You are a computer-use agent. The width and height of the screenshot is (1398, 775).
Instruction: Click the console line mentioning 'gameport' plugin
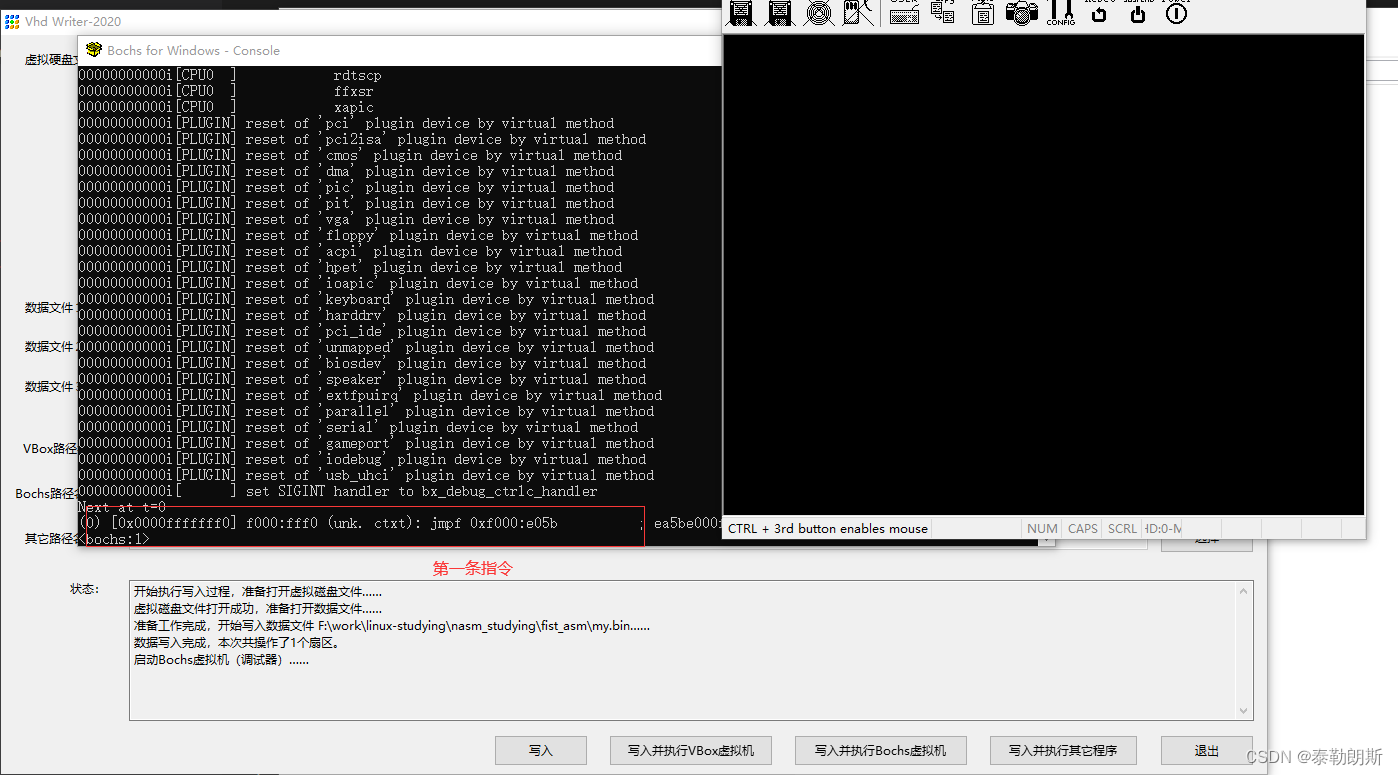tap(366, 443)
